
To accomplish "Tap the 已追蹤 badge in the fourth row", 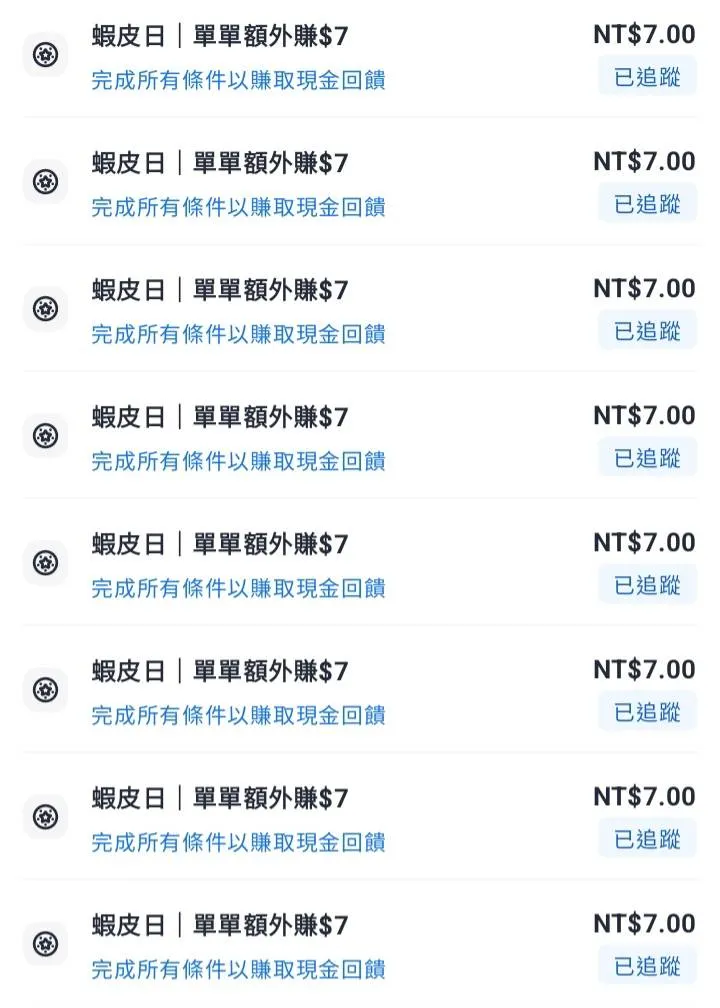I will [x=647, y=458].
